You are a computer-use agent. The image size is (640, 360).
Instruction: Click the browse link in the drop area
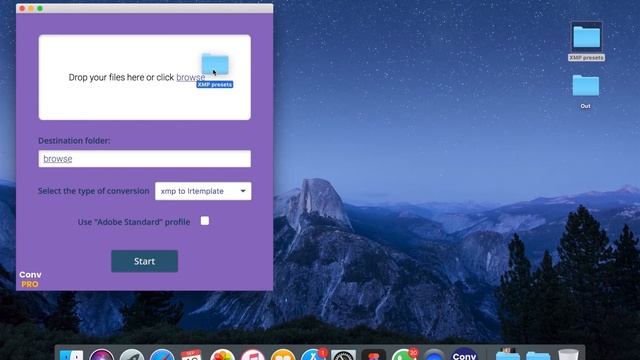tap(190, 77)
